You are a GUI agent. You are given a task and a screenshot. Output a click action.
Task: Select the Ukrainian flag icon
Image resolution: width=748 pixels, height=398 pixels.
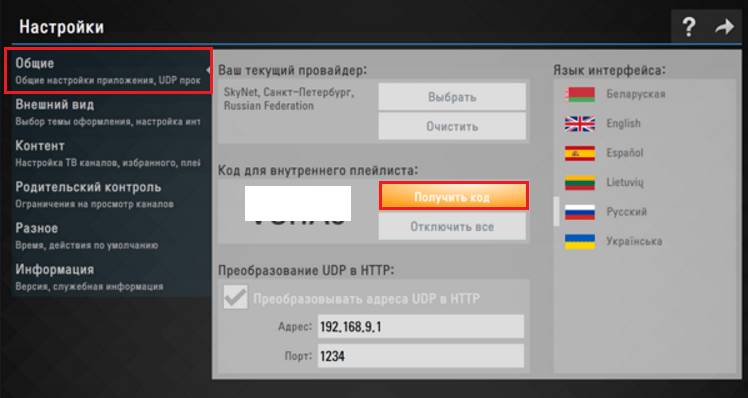point(580,241)
